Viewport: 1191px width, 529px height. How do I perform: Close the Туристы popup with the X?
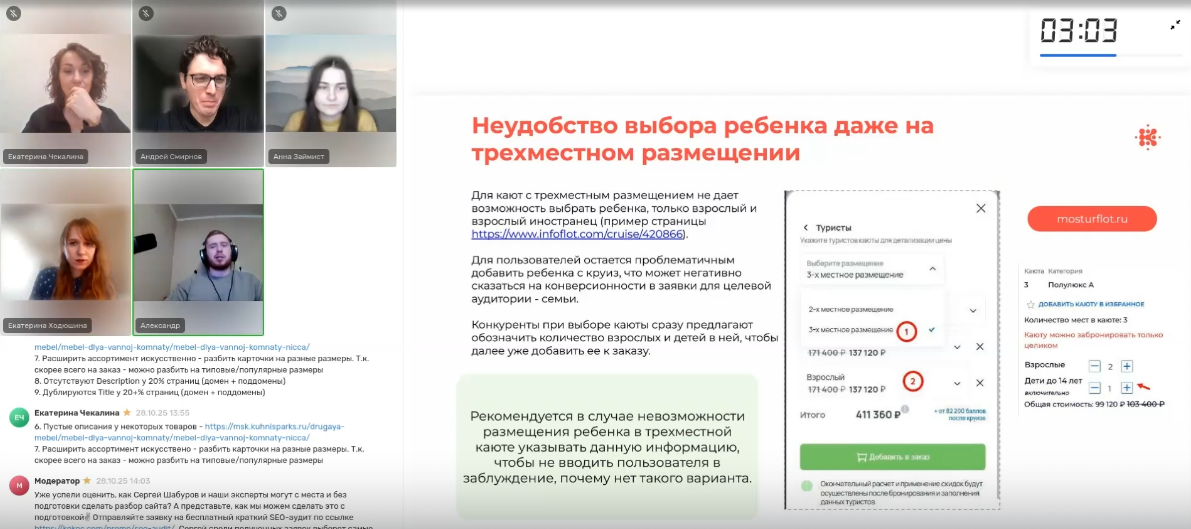click(x=981, y=208)
